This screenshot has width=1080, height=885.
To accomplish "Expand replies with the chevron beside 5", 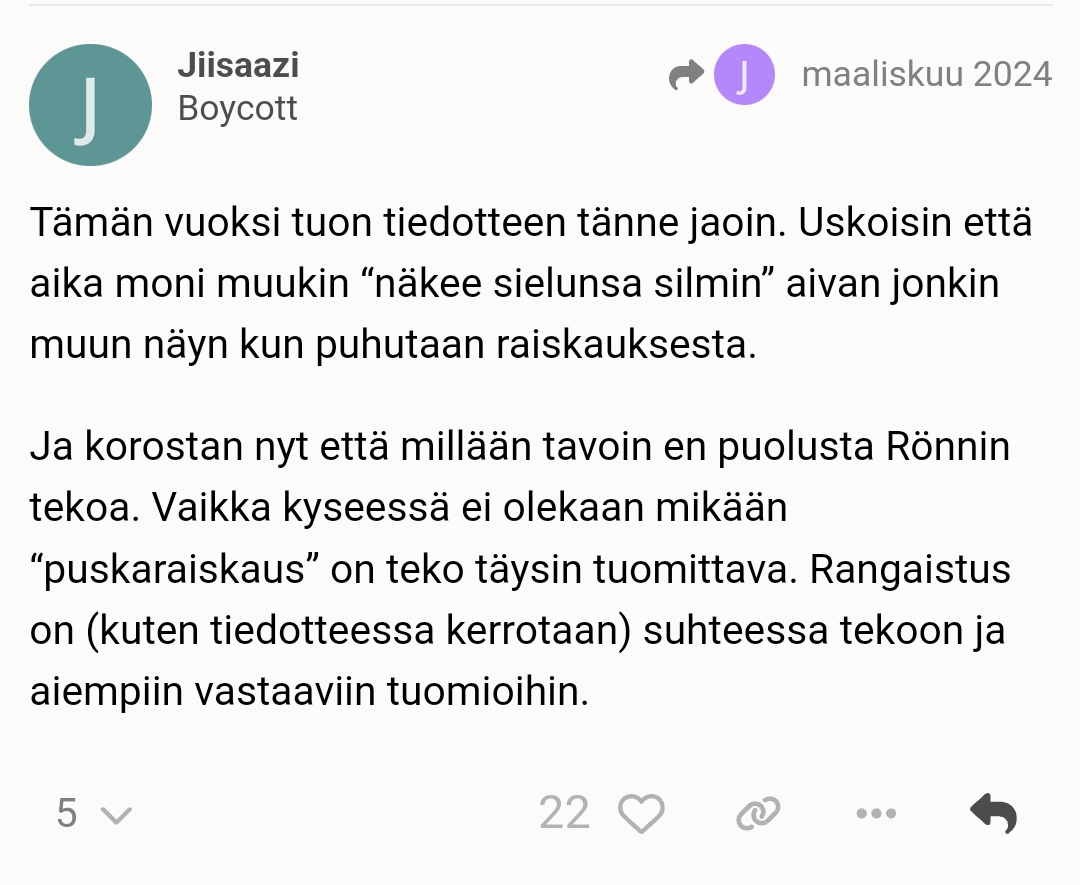I will pyautogui.click(x=117, y=815).
